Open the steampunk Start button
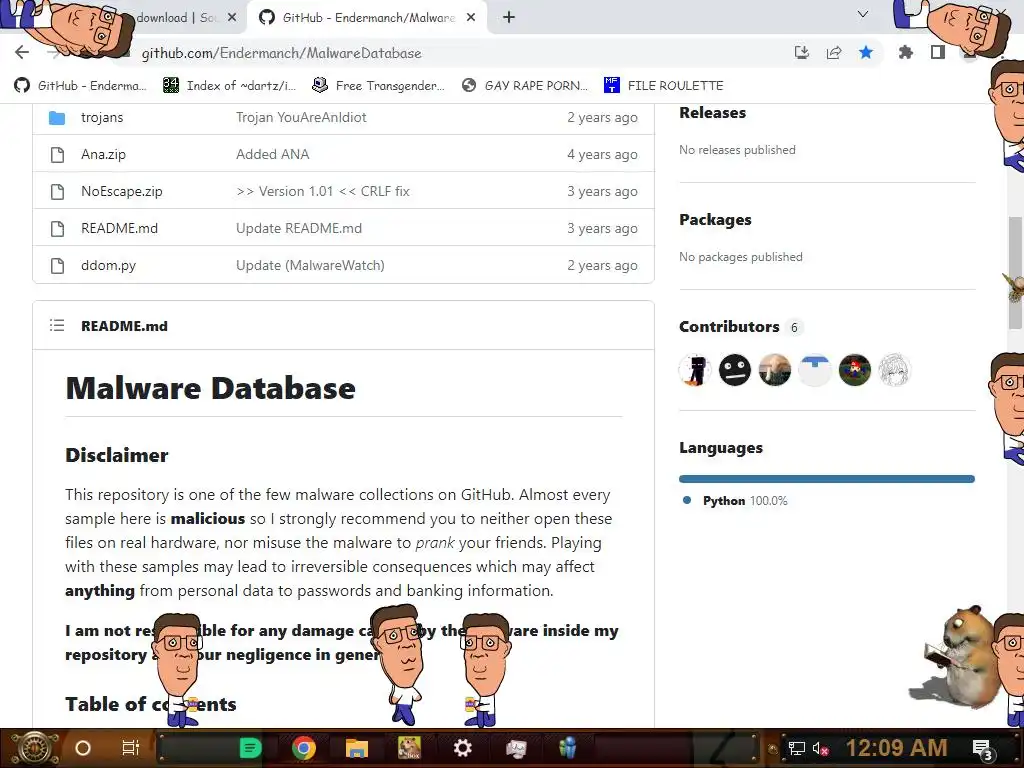This screenshot has height=768, width=1024. pos(33,748)
